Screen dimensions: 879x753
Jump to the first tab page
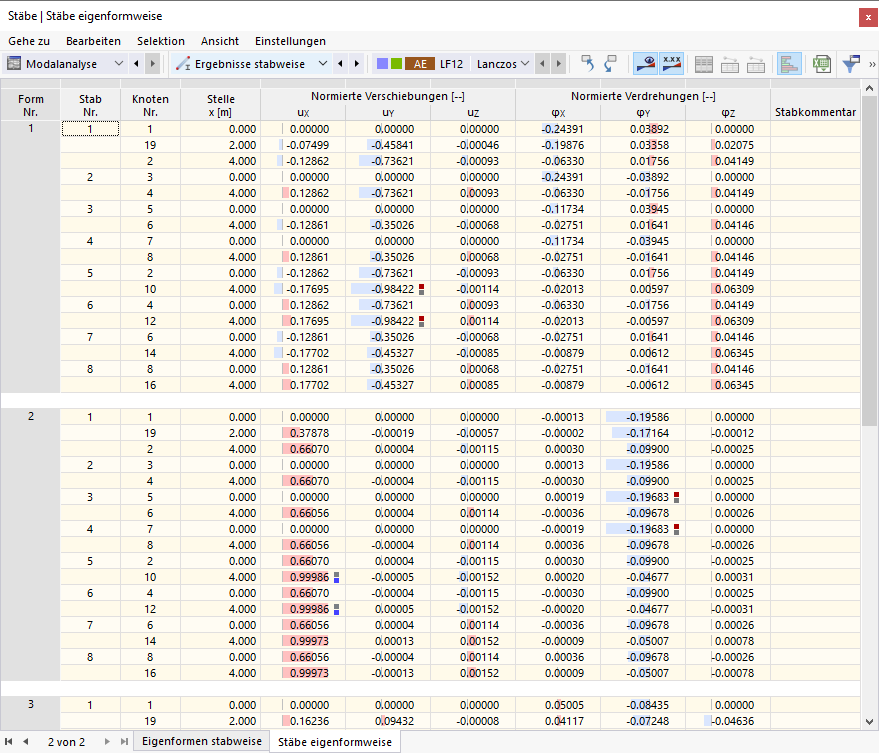pos(8,741)
